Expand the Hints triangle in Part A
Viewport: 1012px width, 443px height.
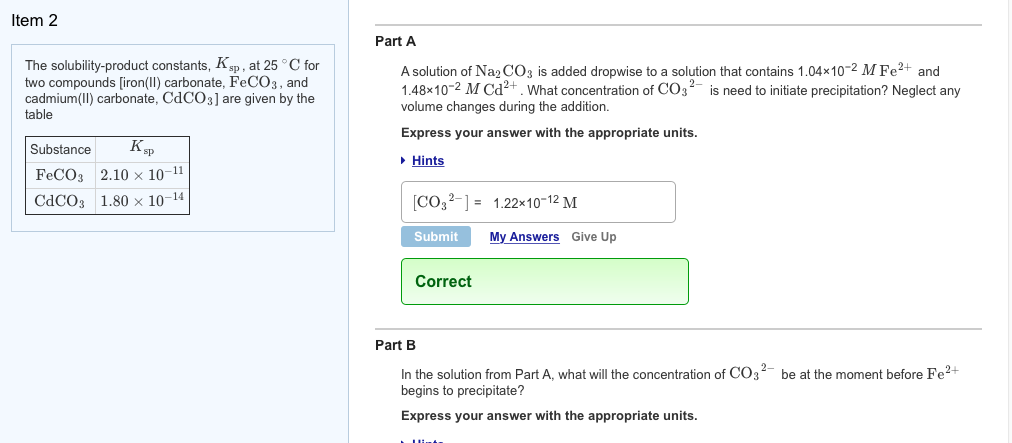coord(403,161)
